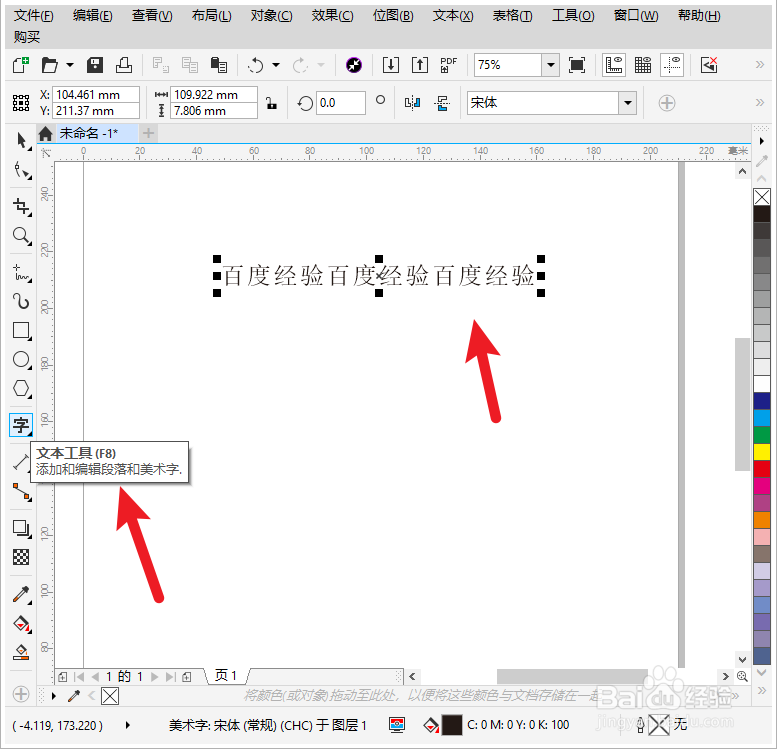Screen dimensions: 777x749
Task: Open the 效果(C) menu
Action: tap(333, 16)
